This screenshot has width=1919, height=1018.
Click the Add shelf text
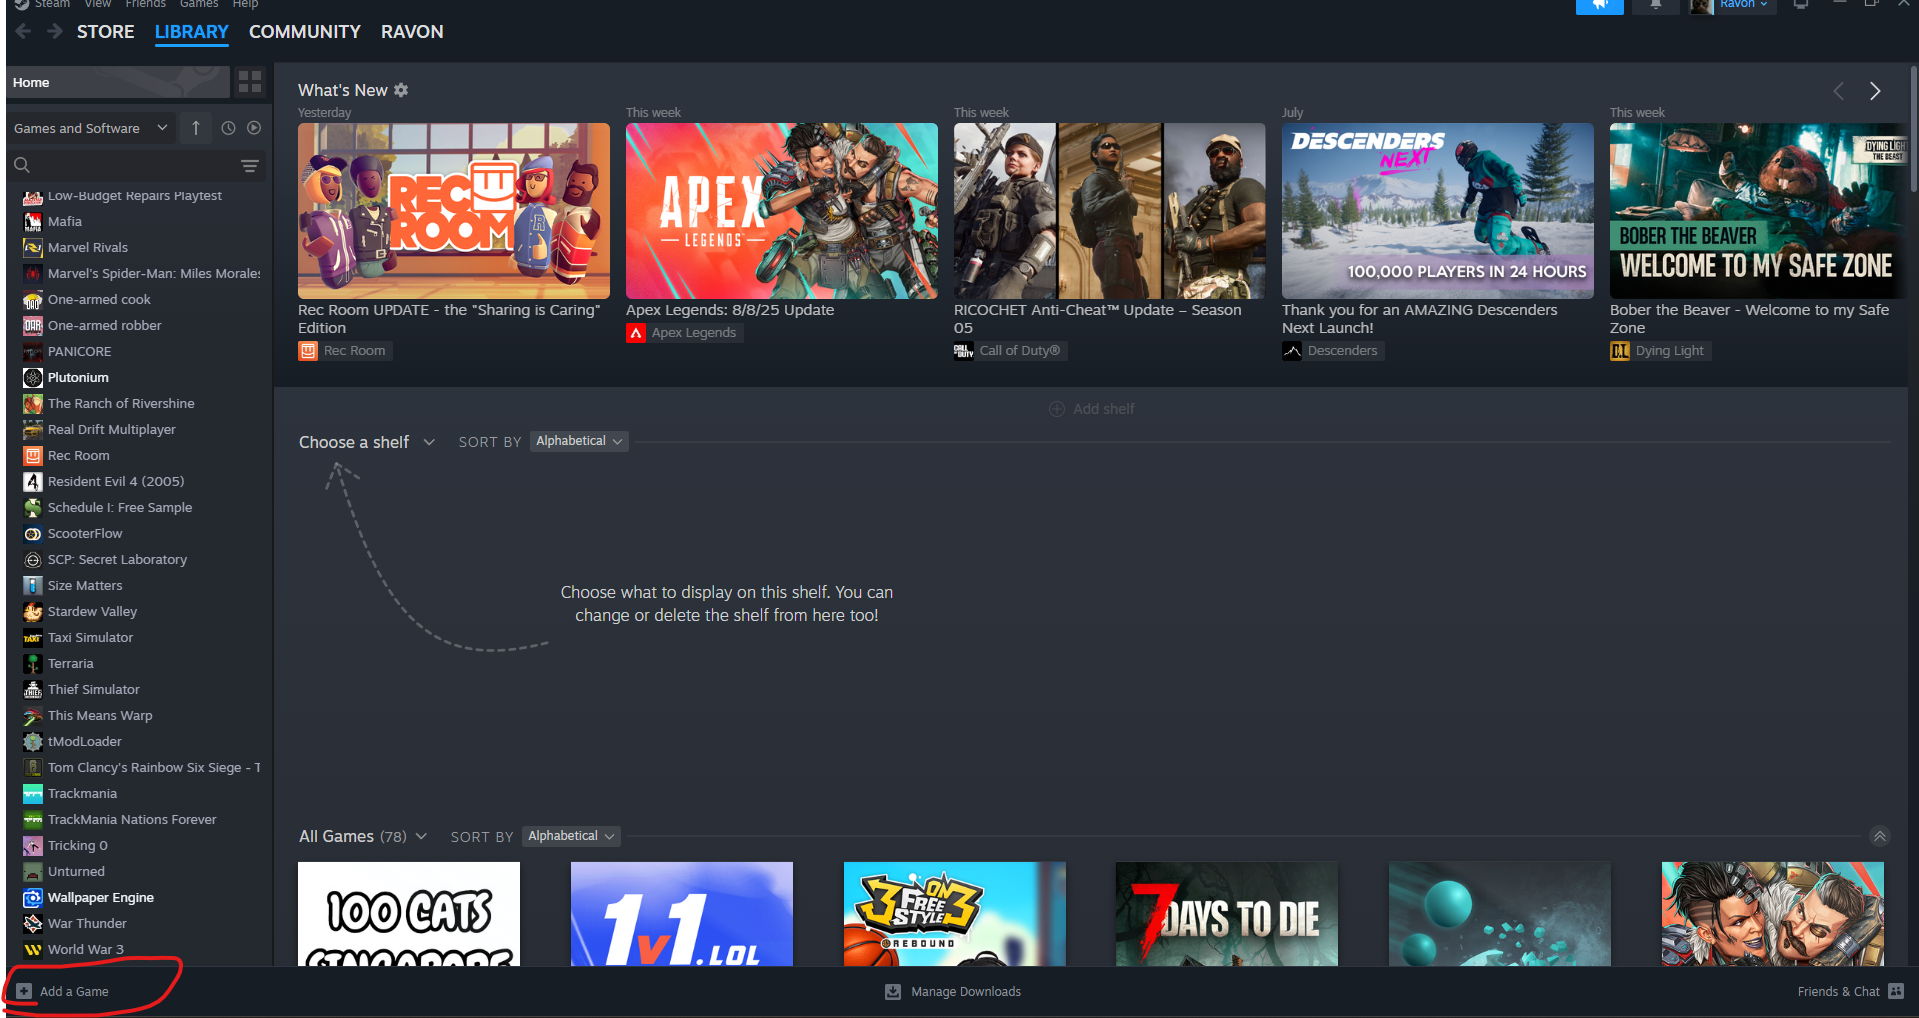click(x=1104, y=409)
